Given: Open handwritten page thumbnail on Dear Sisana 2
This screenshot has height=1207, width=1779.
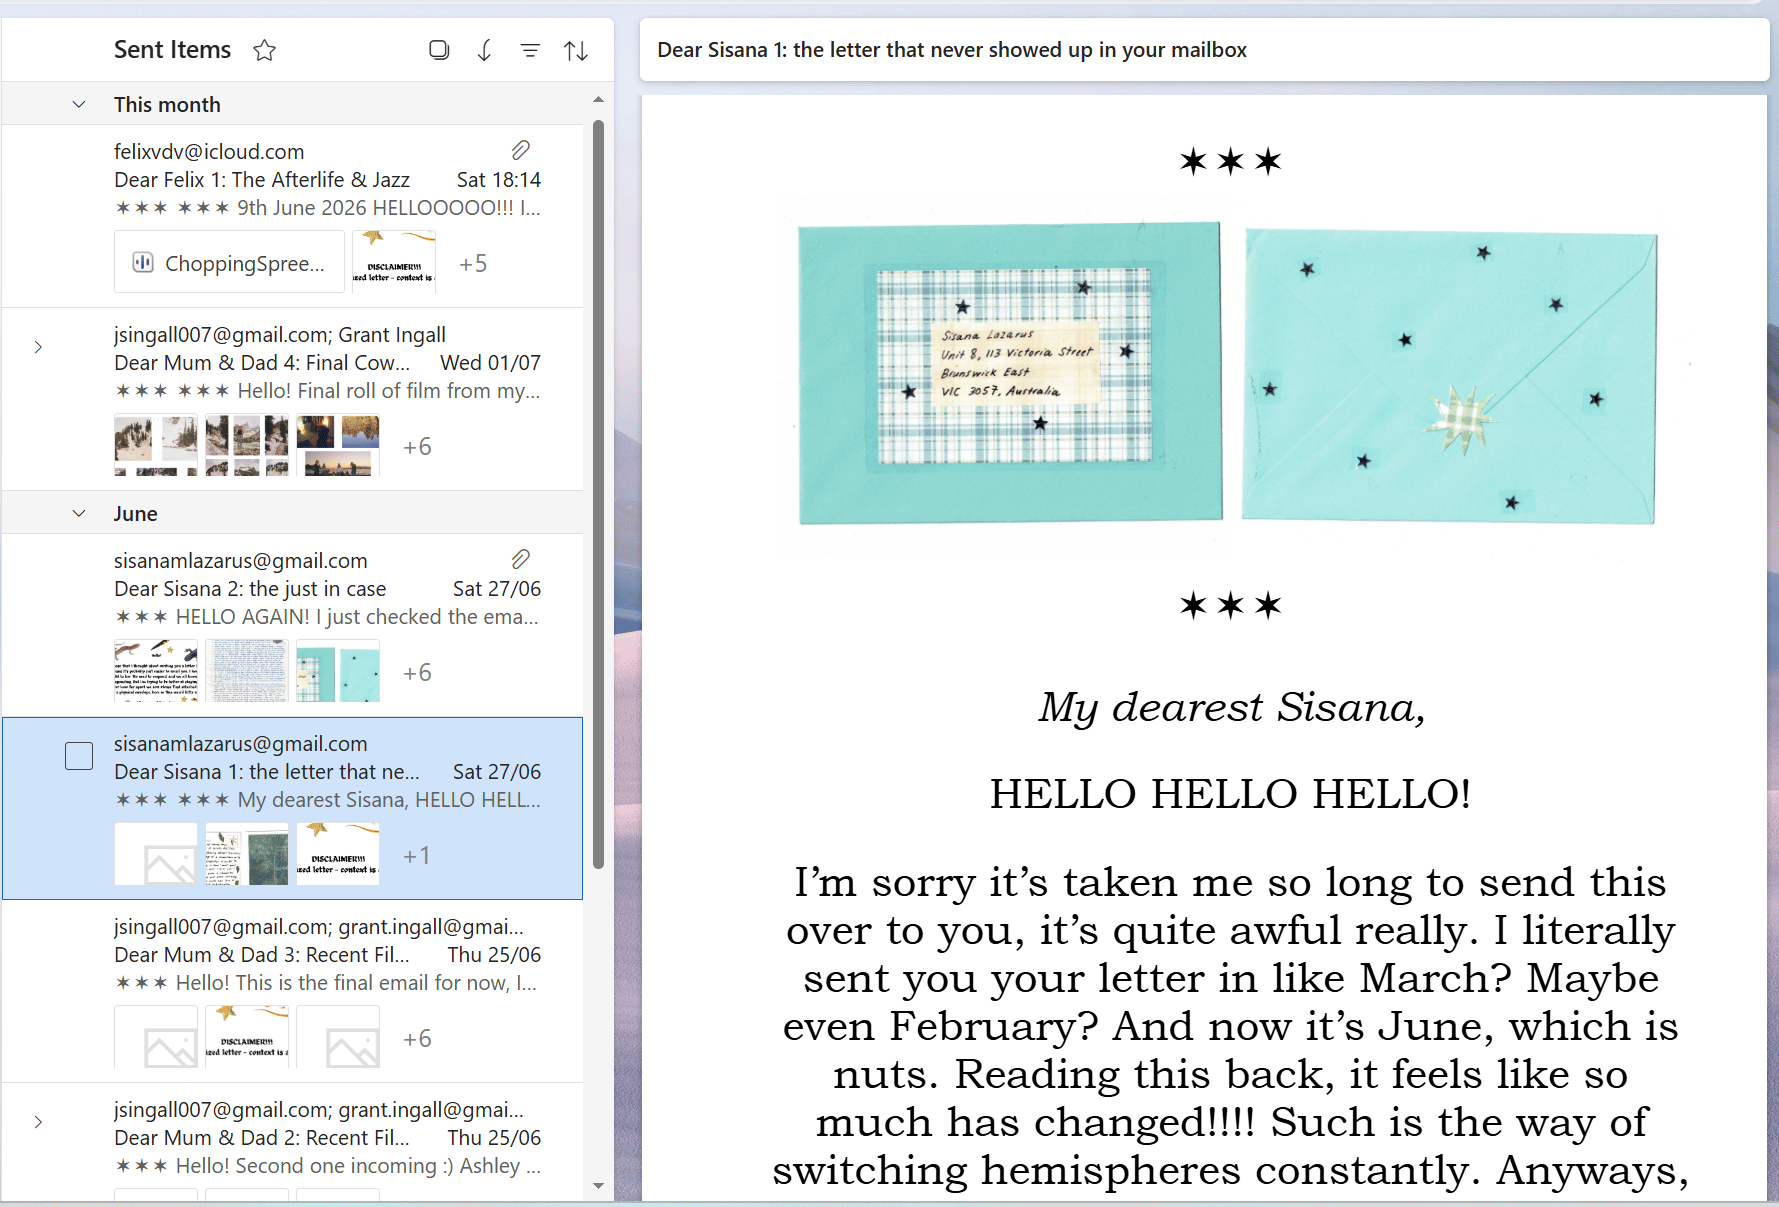Looking at the screenshot, I should [247, 671].
